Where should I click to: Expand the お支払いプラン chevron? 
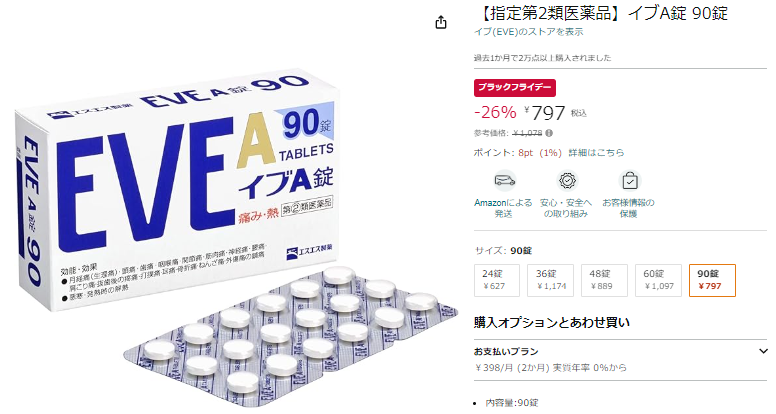[763, 352]
